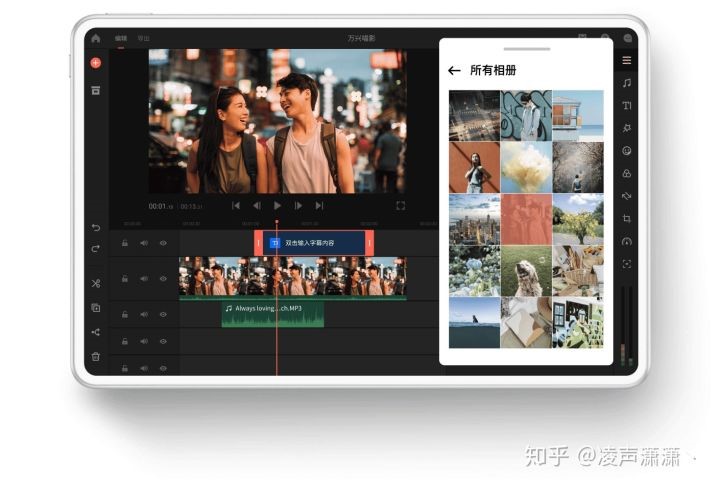Select the aerial city intersection photo

[x=474, y=116]
